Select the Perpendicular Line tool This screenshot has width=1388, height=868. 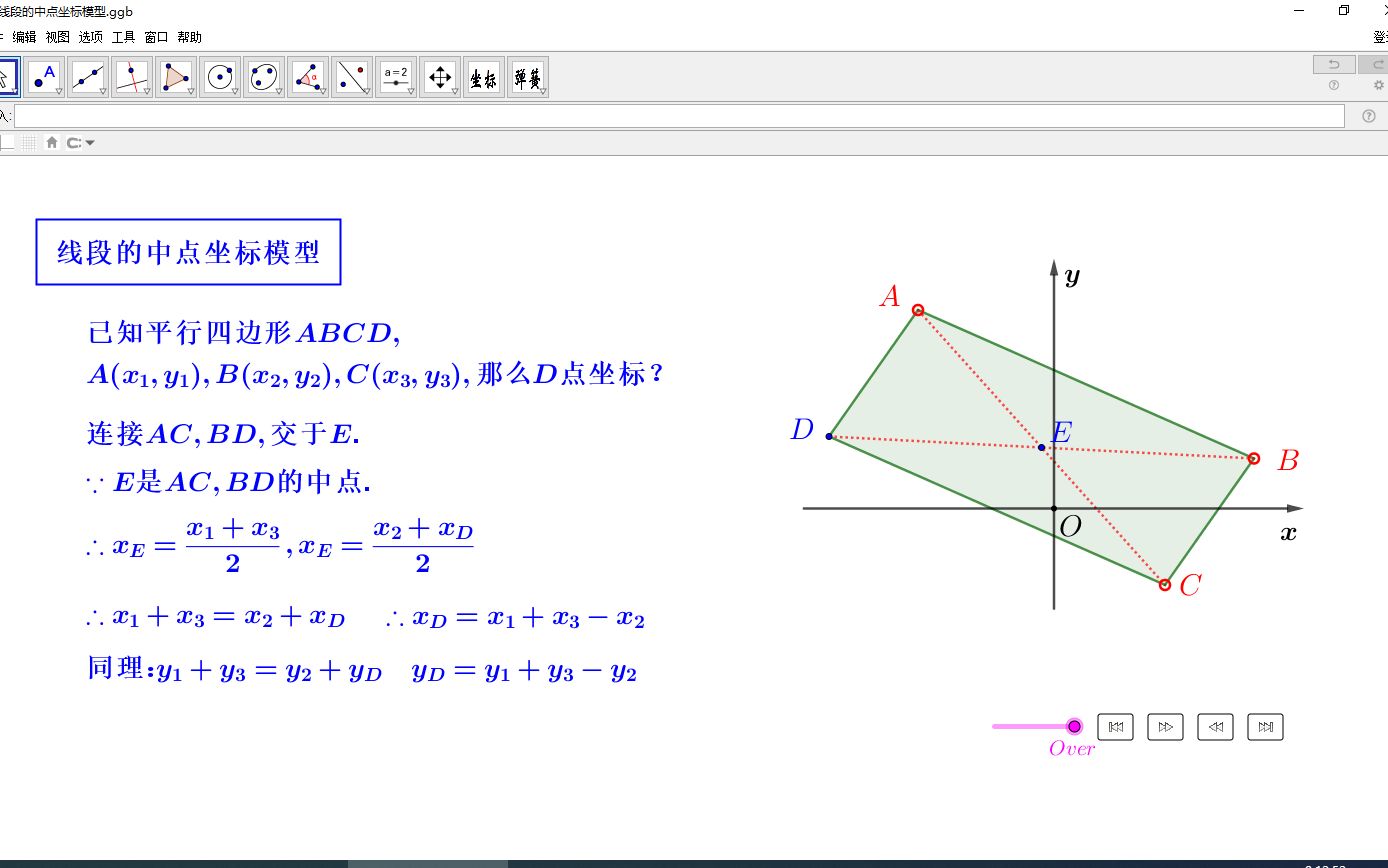[x=132, y=77]
